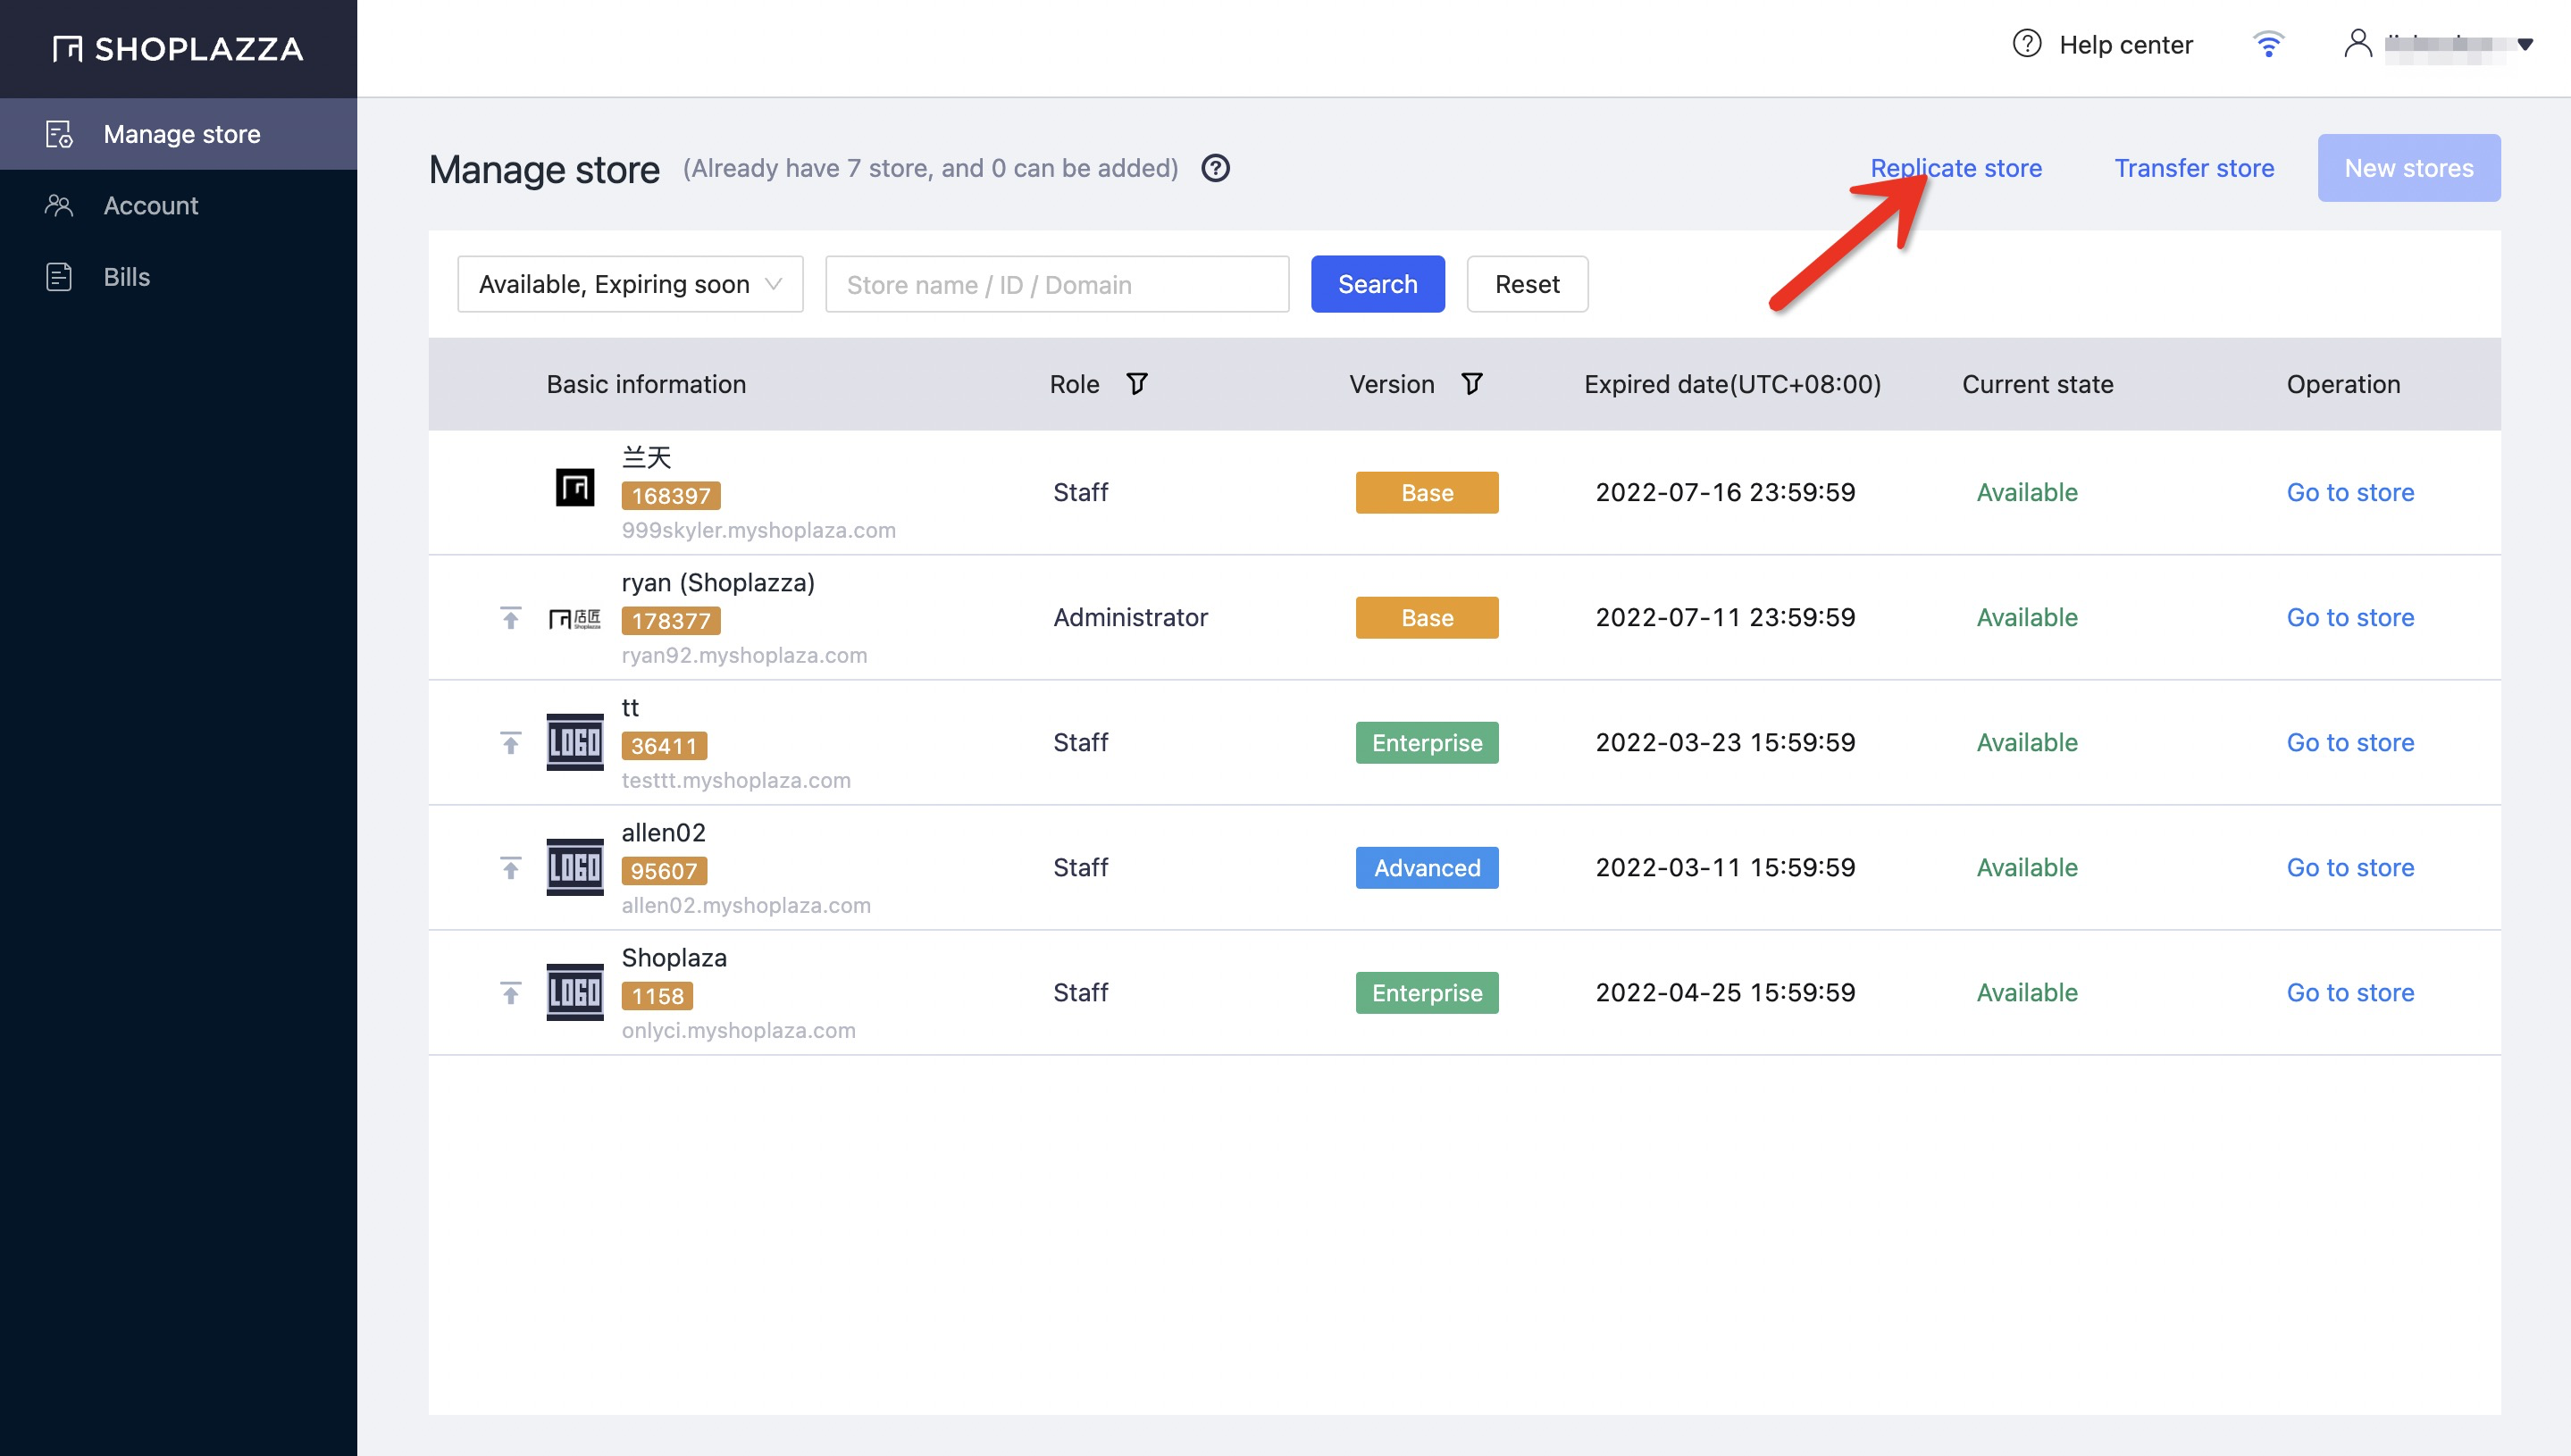Click the Shoplaza store LOGO thumbnail
The width and height of the screenshot is (2571, 1456).
pos(575,993)
